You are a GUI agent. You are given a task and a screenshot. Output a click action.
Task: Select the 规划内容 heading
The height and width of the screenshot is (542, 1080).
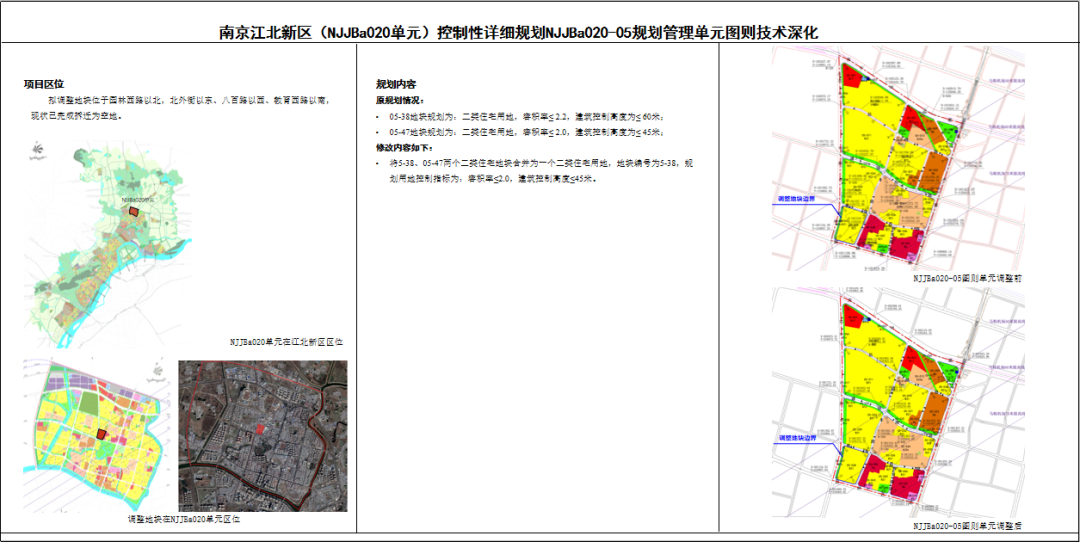point(395,85)
